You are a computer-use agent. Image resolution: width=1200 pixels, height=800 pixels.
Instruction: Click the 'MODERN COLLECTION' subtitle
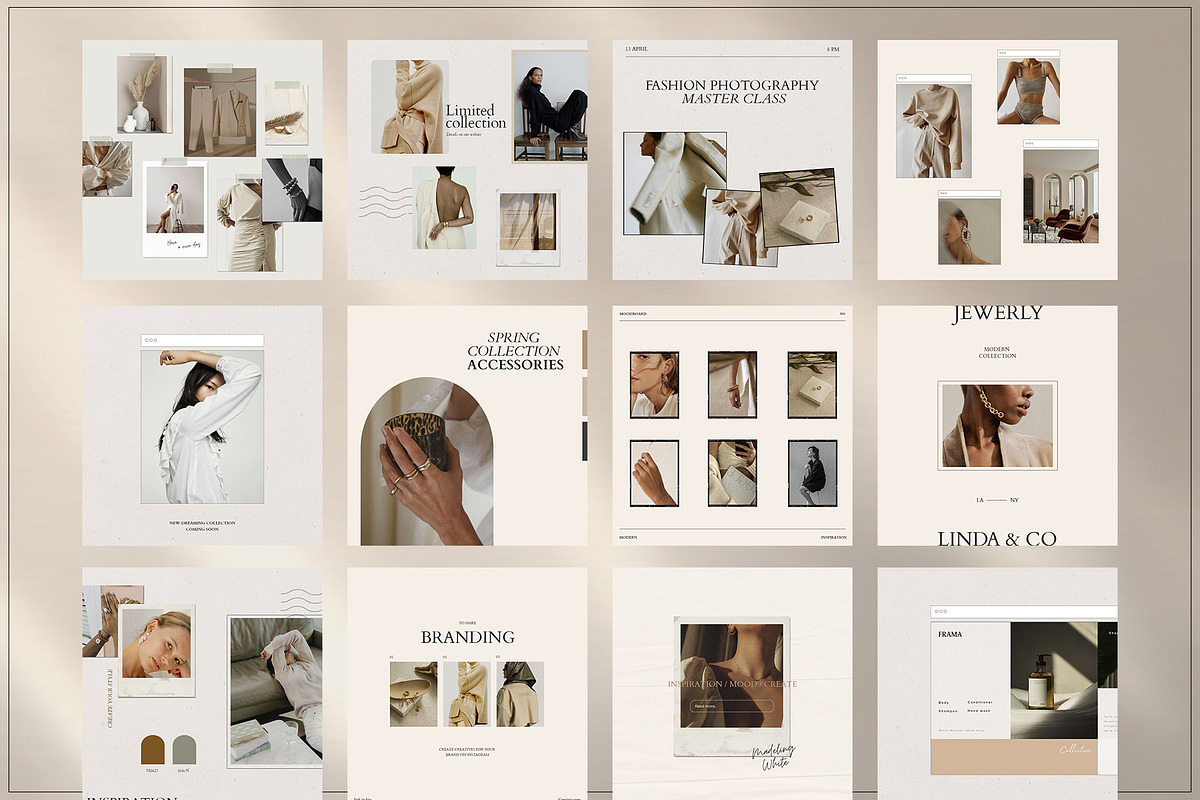coord(997,353)
